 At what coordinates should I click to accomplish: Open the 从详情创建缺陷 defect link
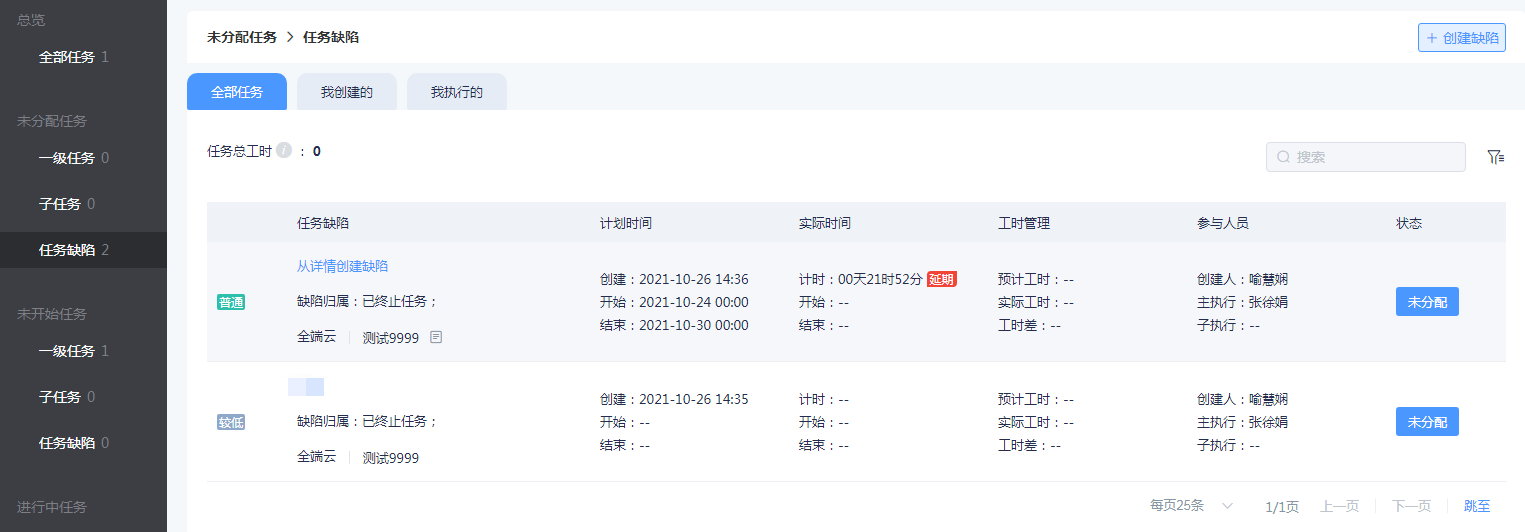click(342, 266)
